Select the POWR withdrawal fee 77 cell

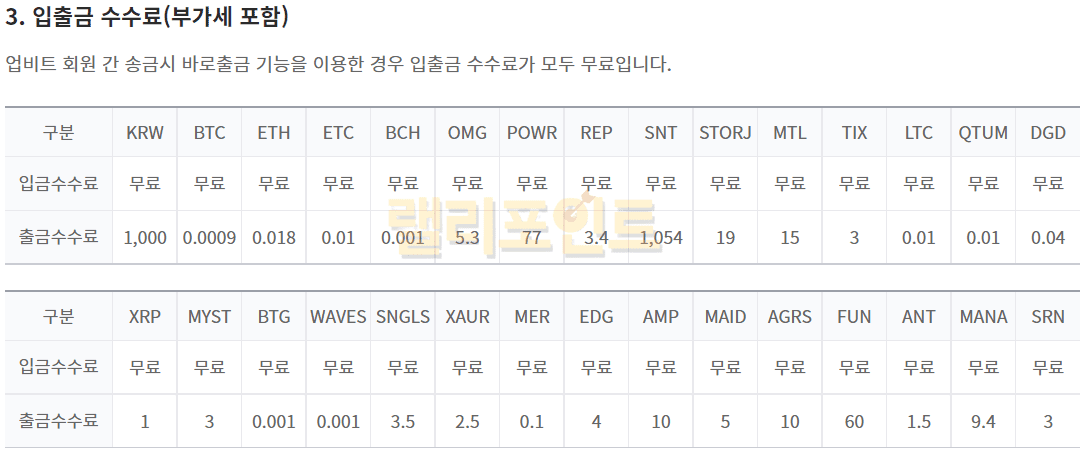(x=531, y=238)
